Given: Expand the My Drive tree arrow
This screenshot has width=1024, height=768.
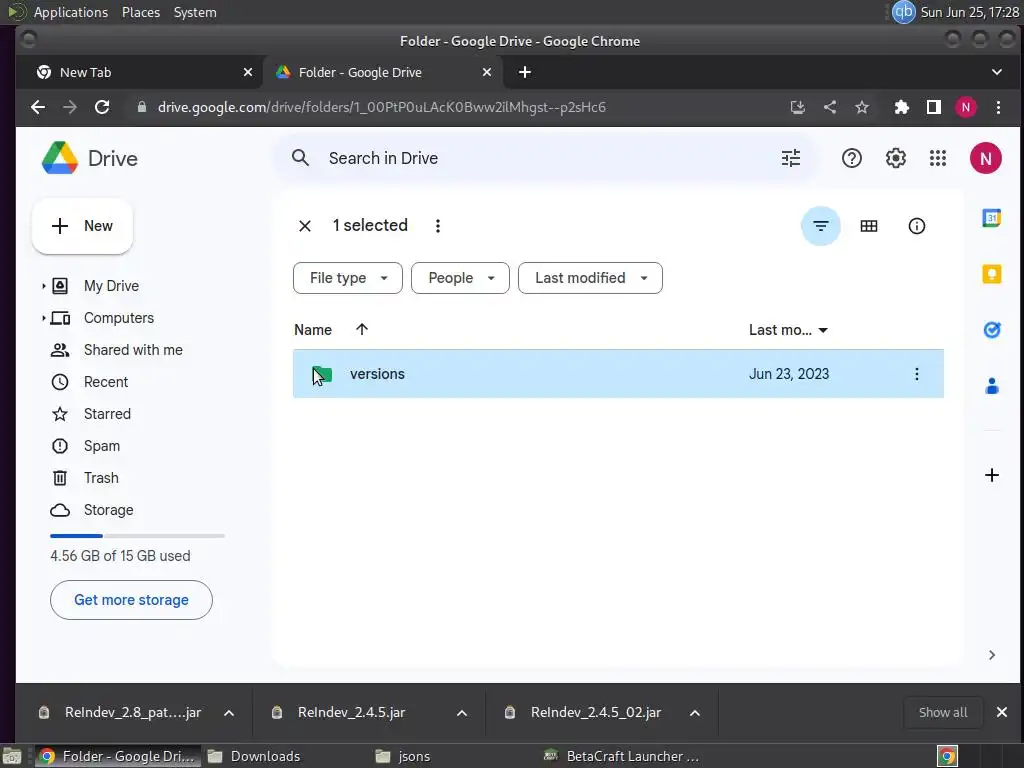Looking at the screenshot, I should pos(43,286).
